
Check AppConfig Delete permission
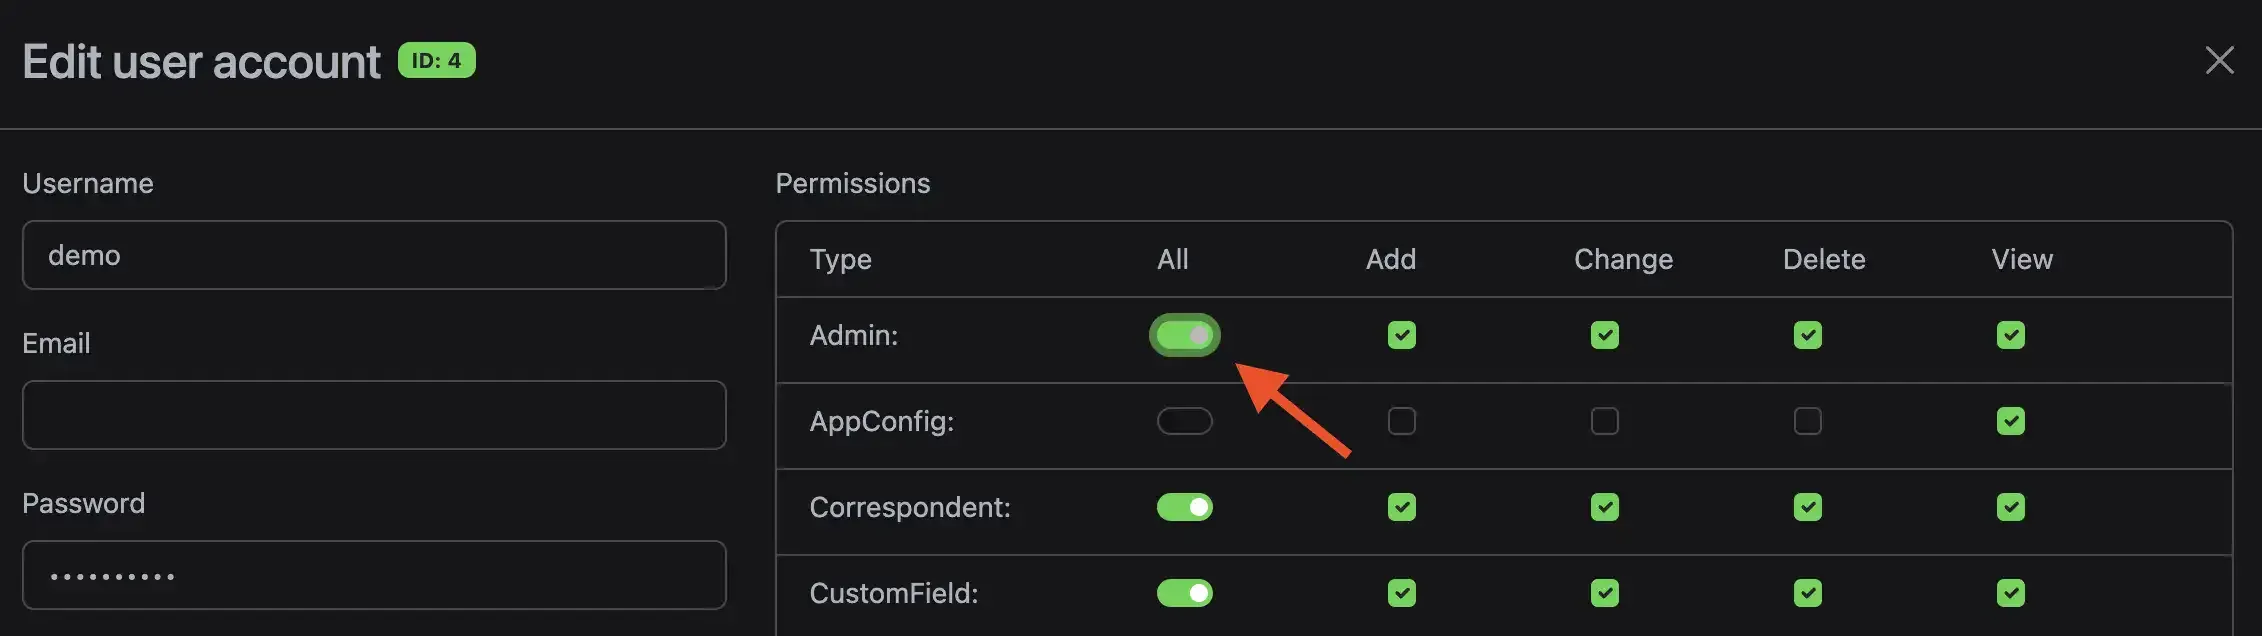tap(1808, 421)
